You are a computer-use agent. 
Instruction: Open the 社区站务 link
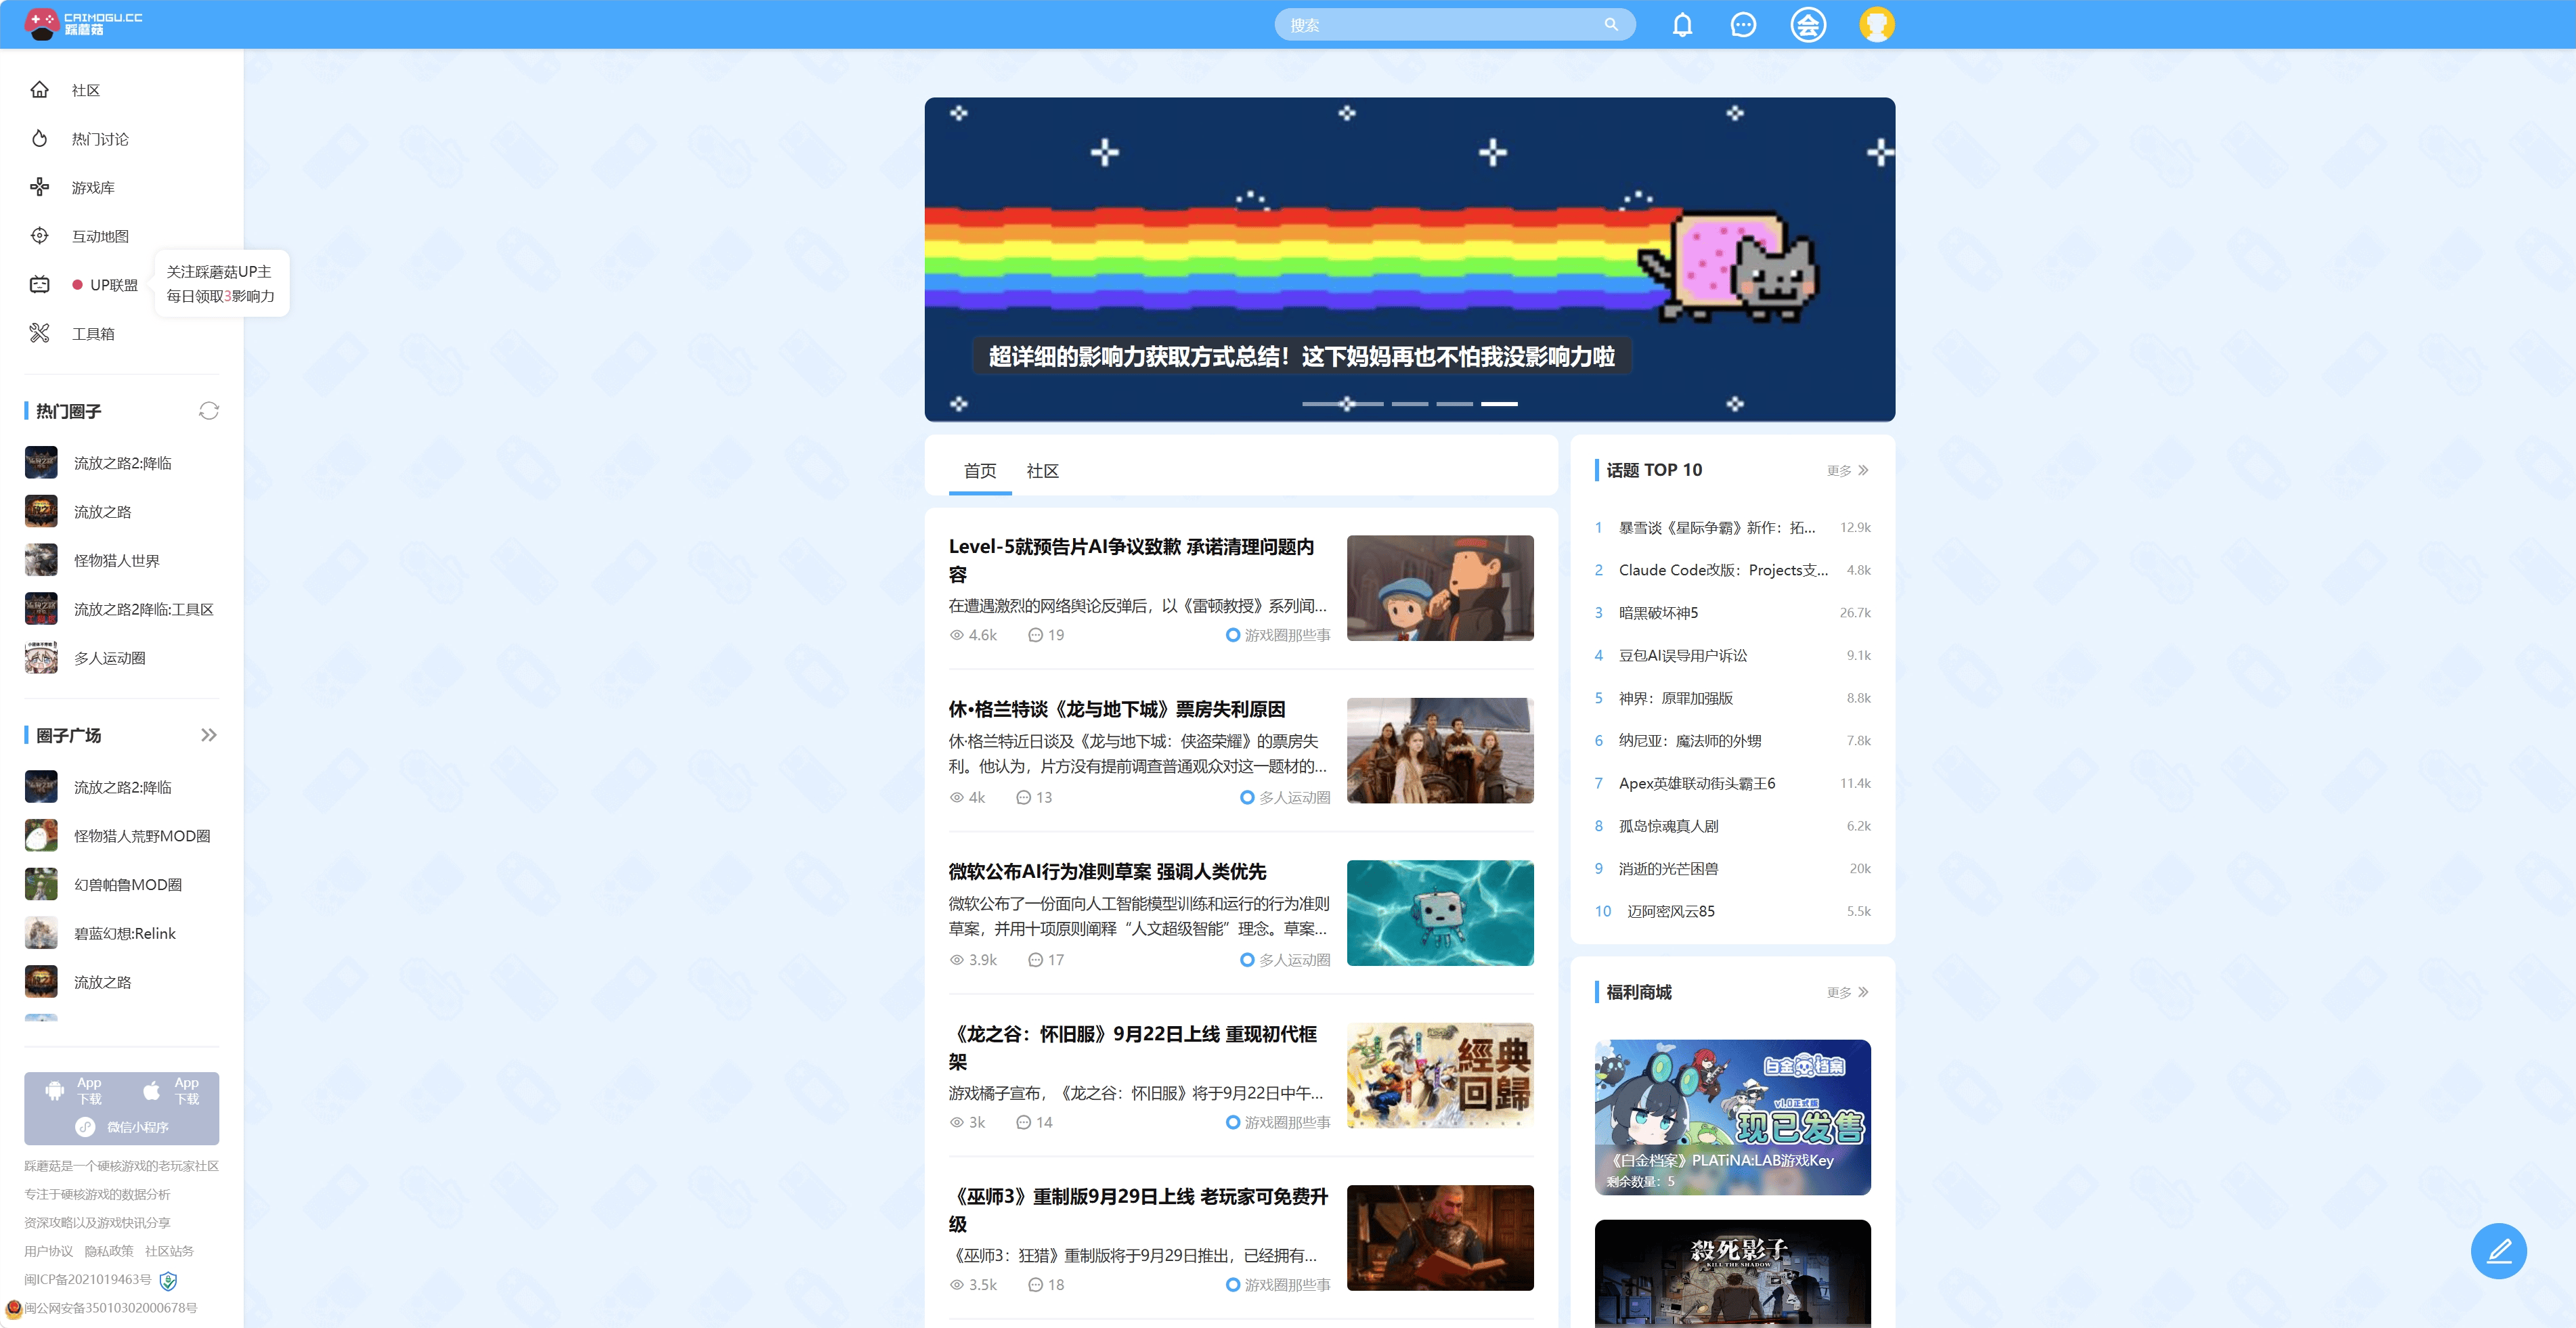pos(170,1251)
